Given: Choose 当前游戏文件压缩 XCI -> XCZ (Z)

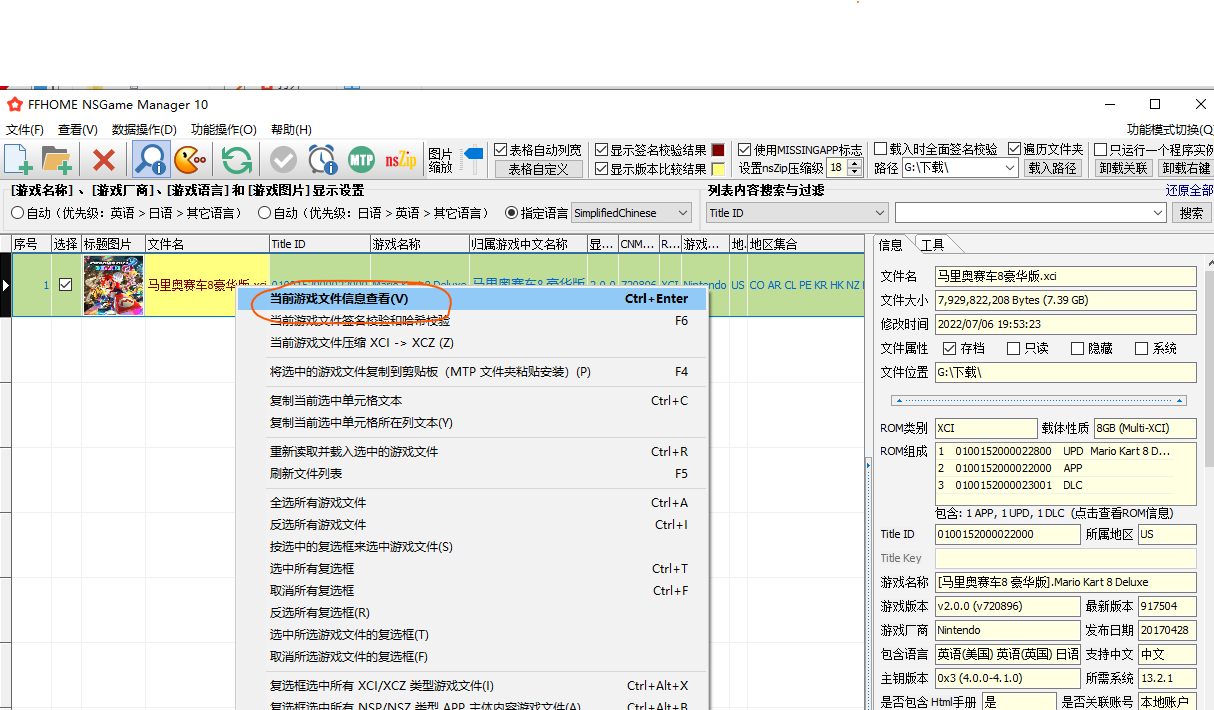Looking at the screenshot, I should pos(472,343).
